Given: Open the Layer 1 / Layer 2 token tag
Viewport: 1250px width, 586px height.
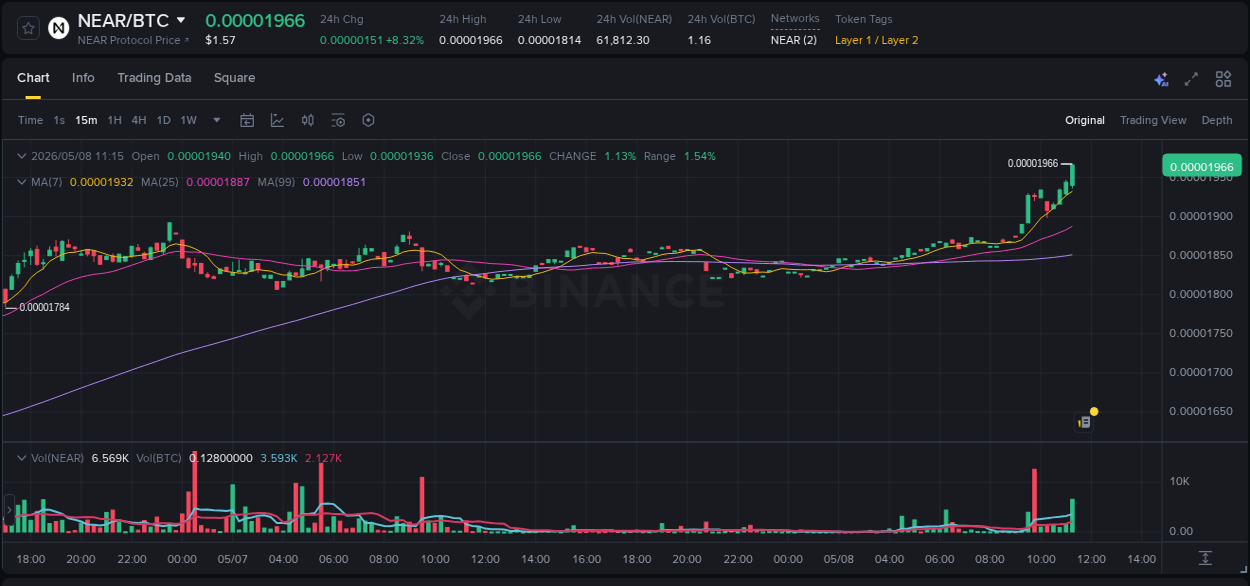Looking at the screenshot, I should point(877,40).
